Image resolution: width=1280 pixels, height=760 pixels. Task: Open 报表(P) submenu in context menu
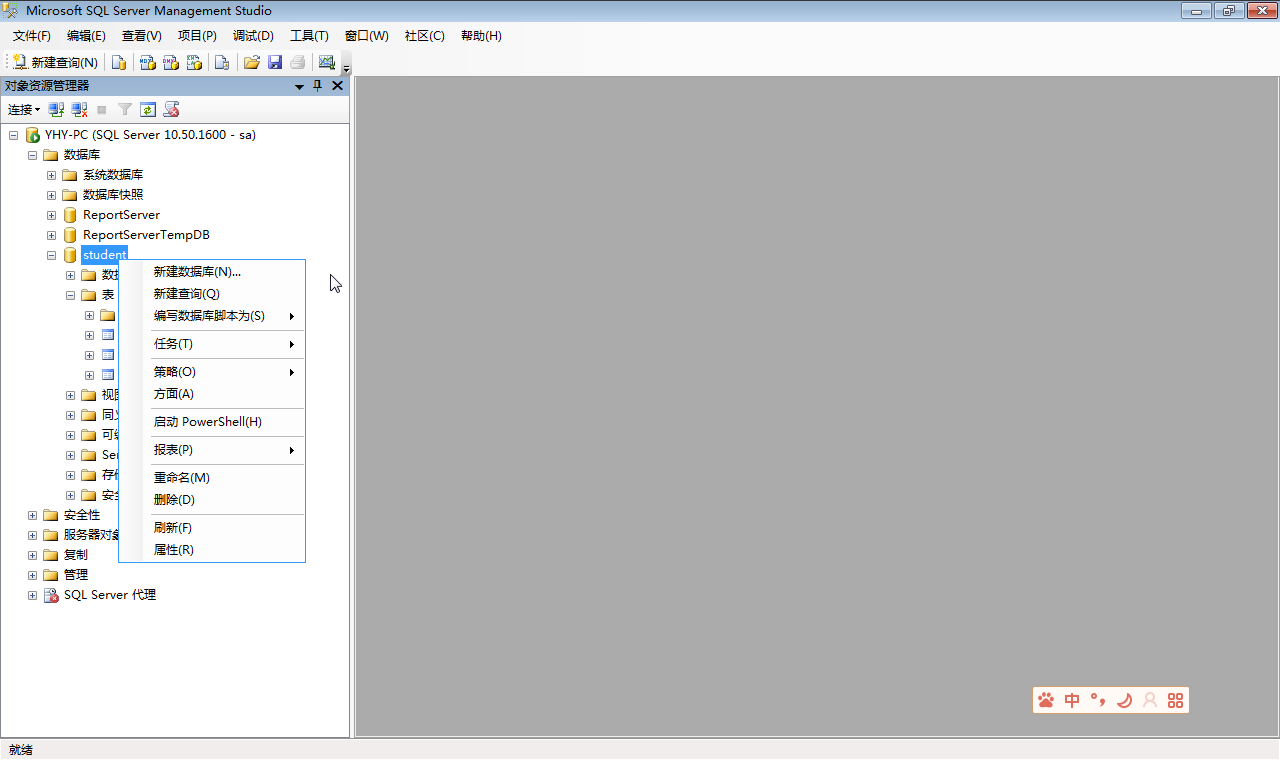coord(212,450)
